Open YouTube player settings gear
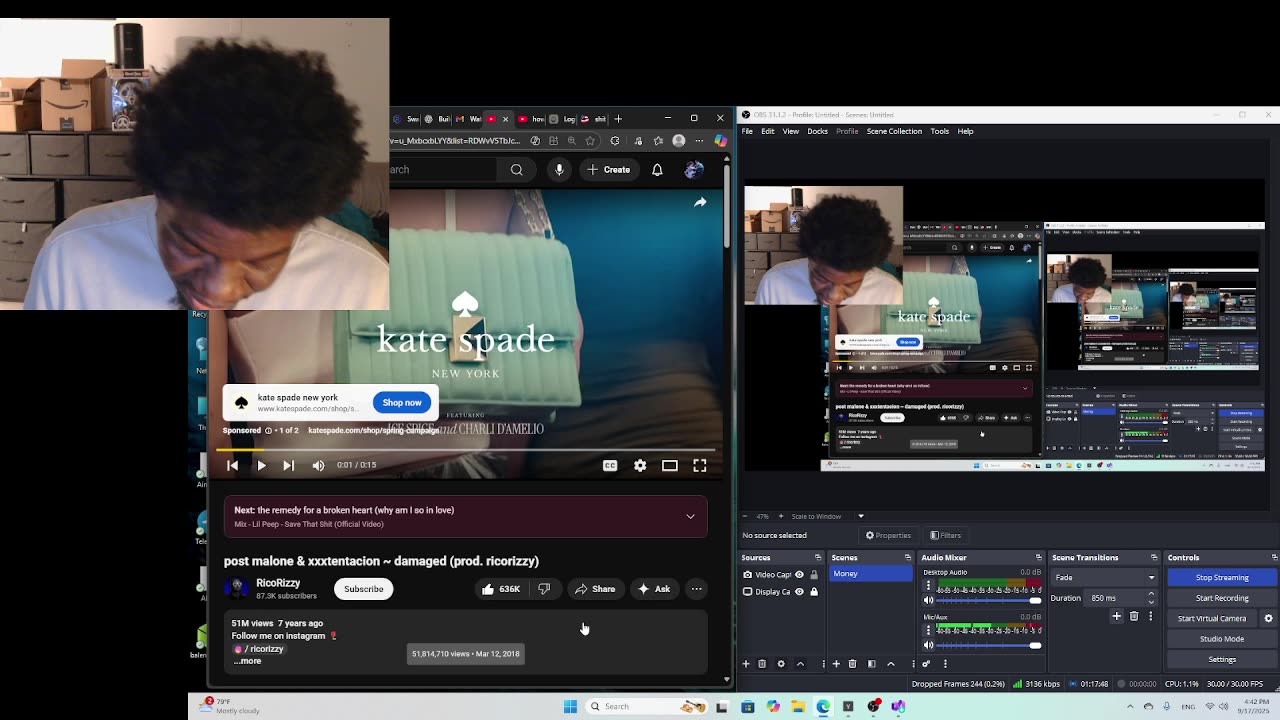The width and height of the screenshot is (1280, 720). (640, 465)
